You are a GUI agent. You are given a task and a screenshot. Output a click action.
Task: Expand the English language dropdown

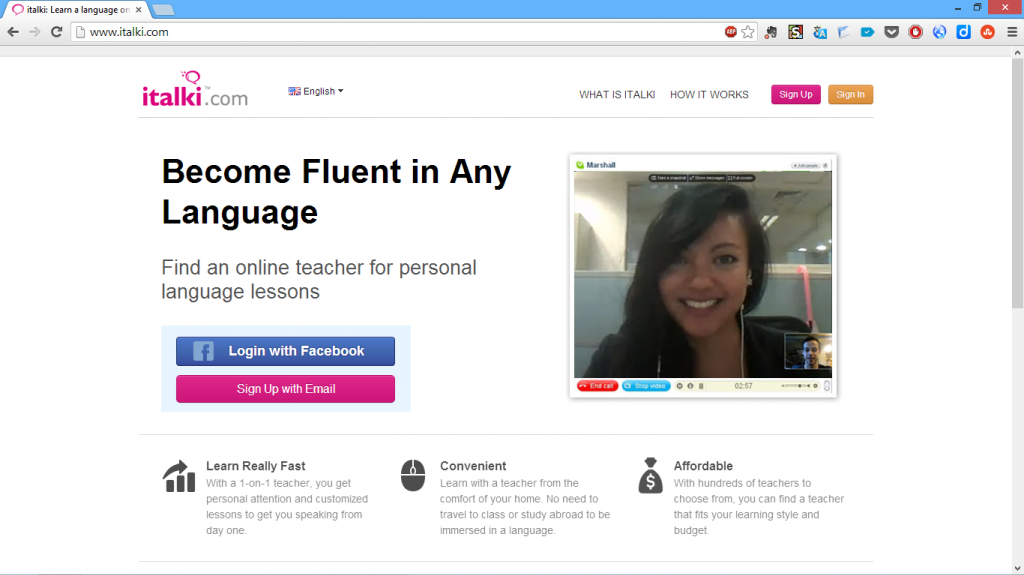[316, 91]
